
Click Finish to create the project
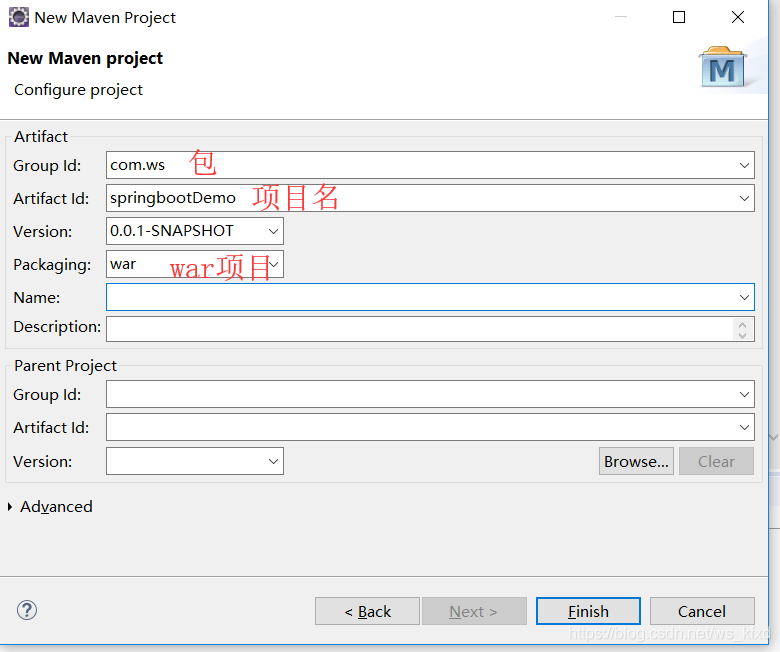tap(588, 611)
